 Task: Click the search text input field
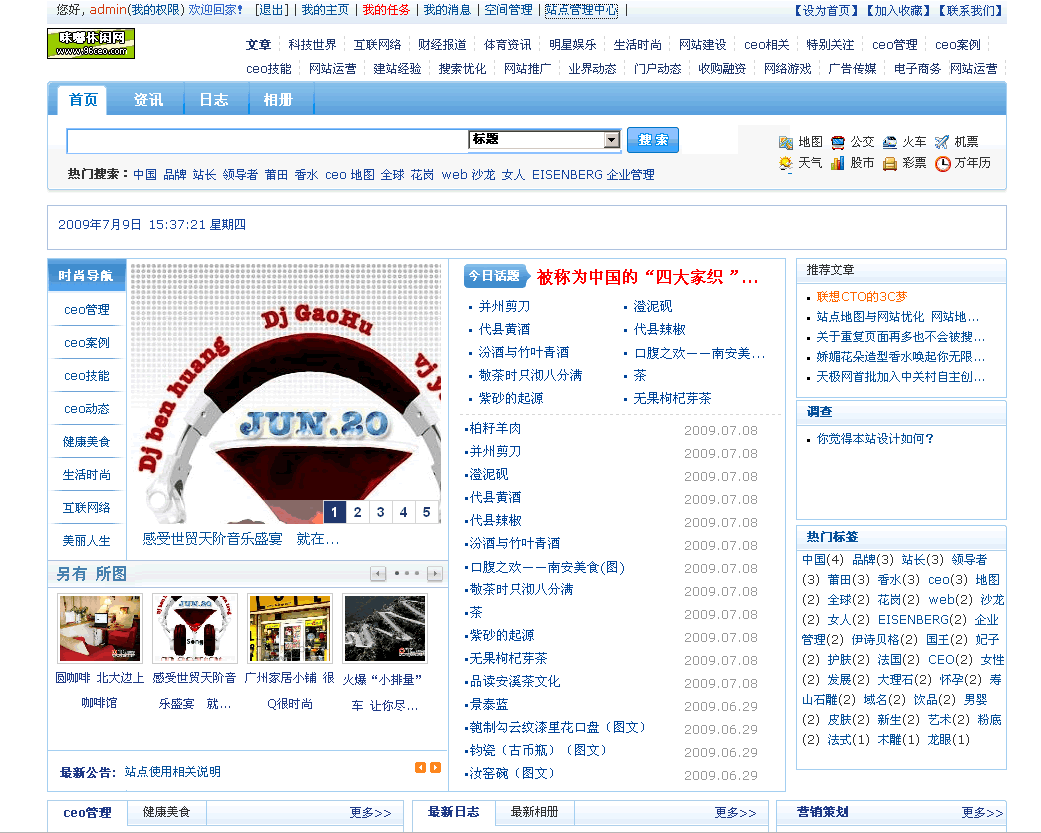tap(268, 141)
